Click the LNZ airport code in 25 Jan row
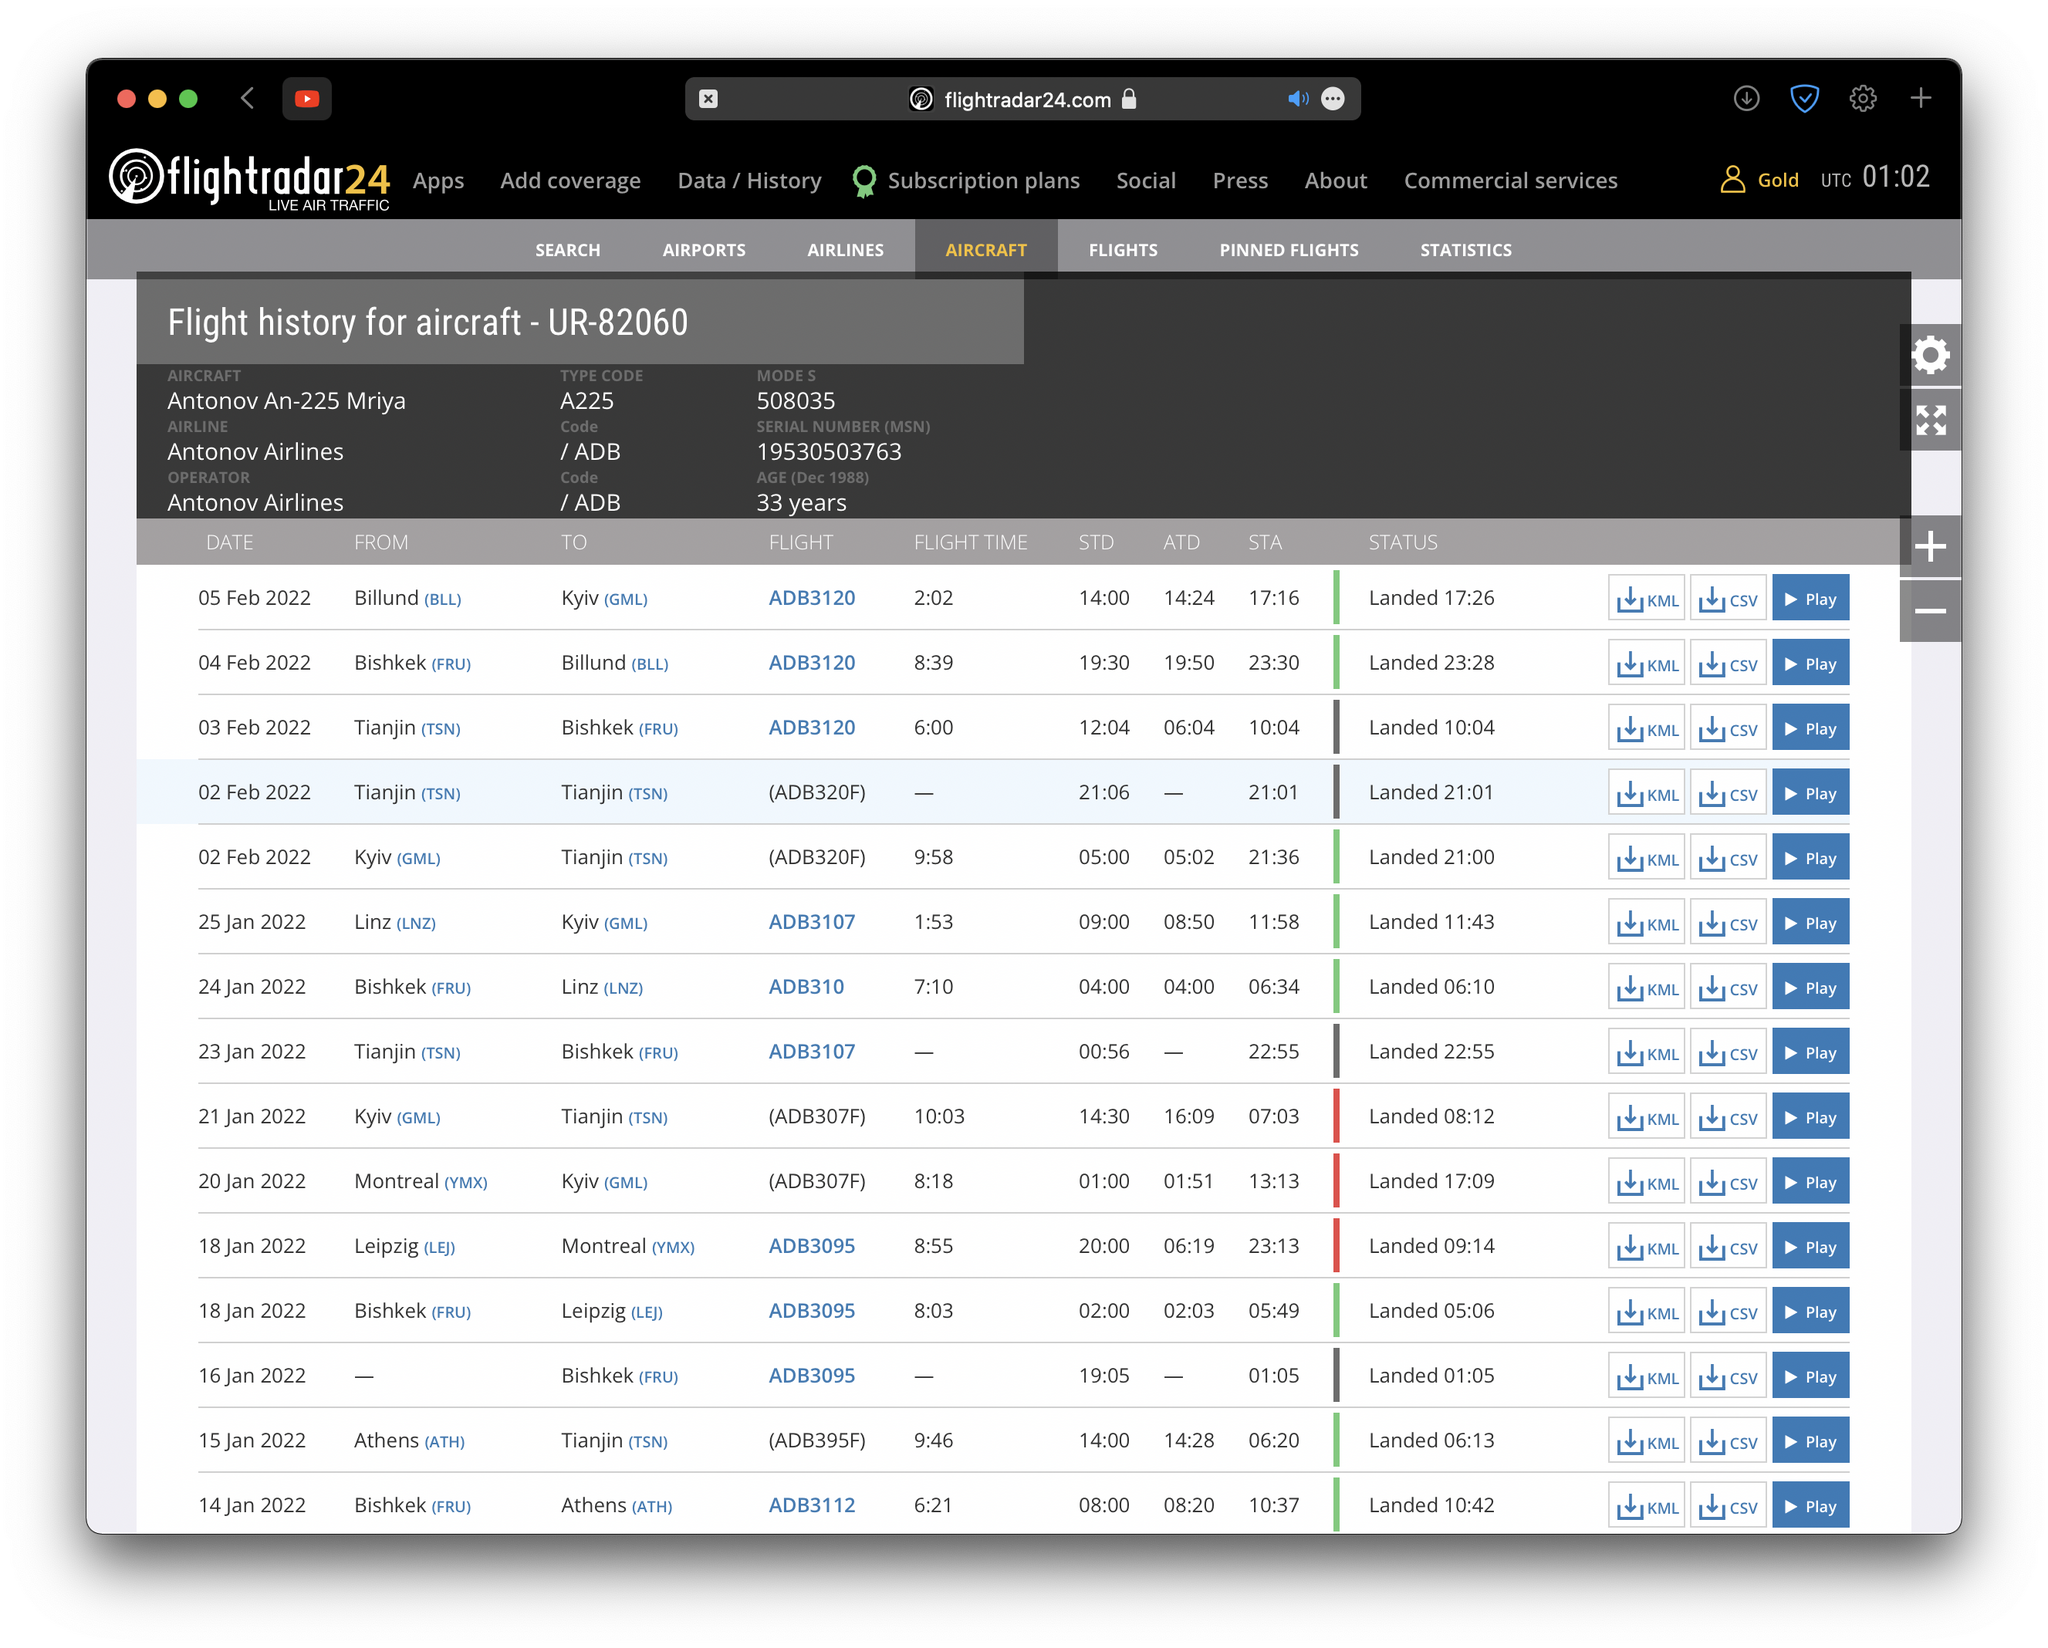2048x1648 pixels. click(x=415, y=924)
